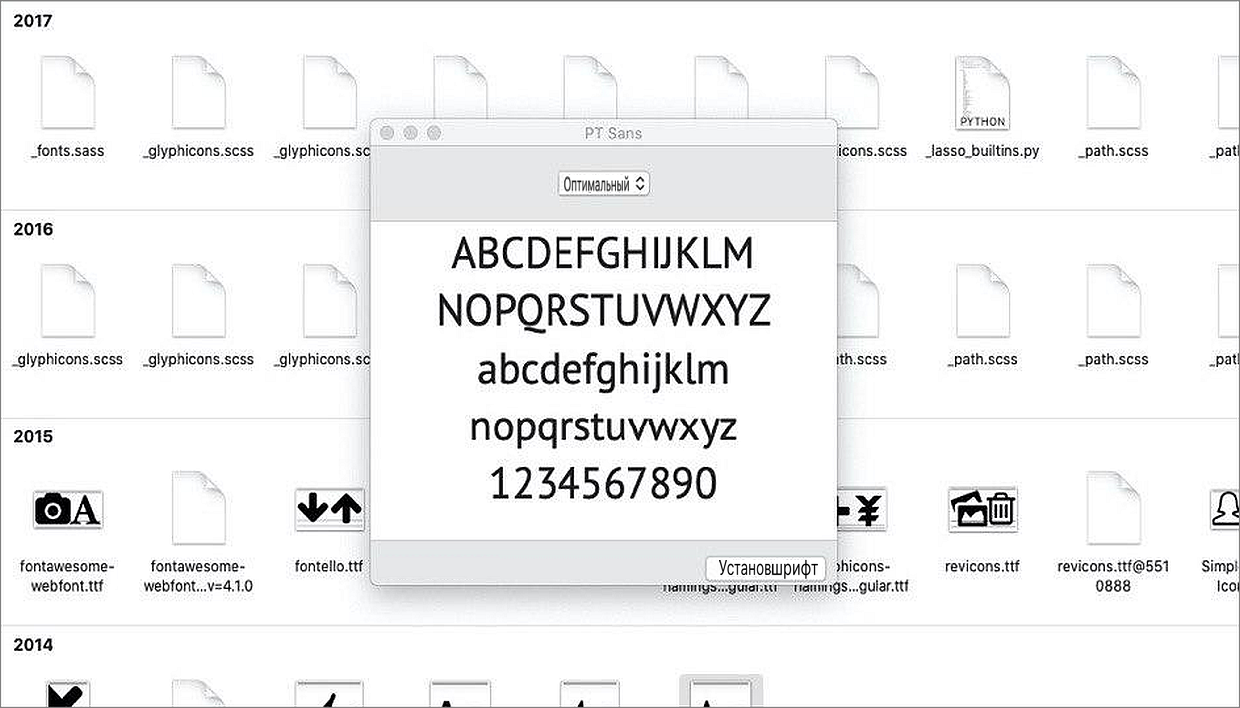Image resolution: width=1240 pixels, height=708 pixels.
Task: Click the 1234567890 digits preview line
Action: tap(604, 484)
